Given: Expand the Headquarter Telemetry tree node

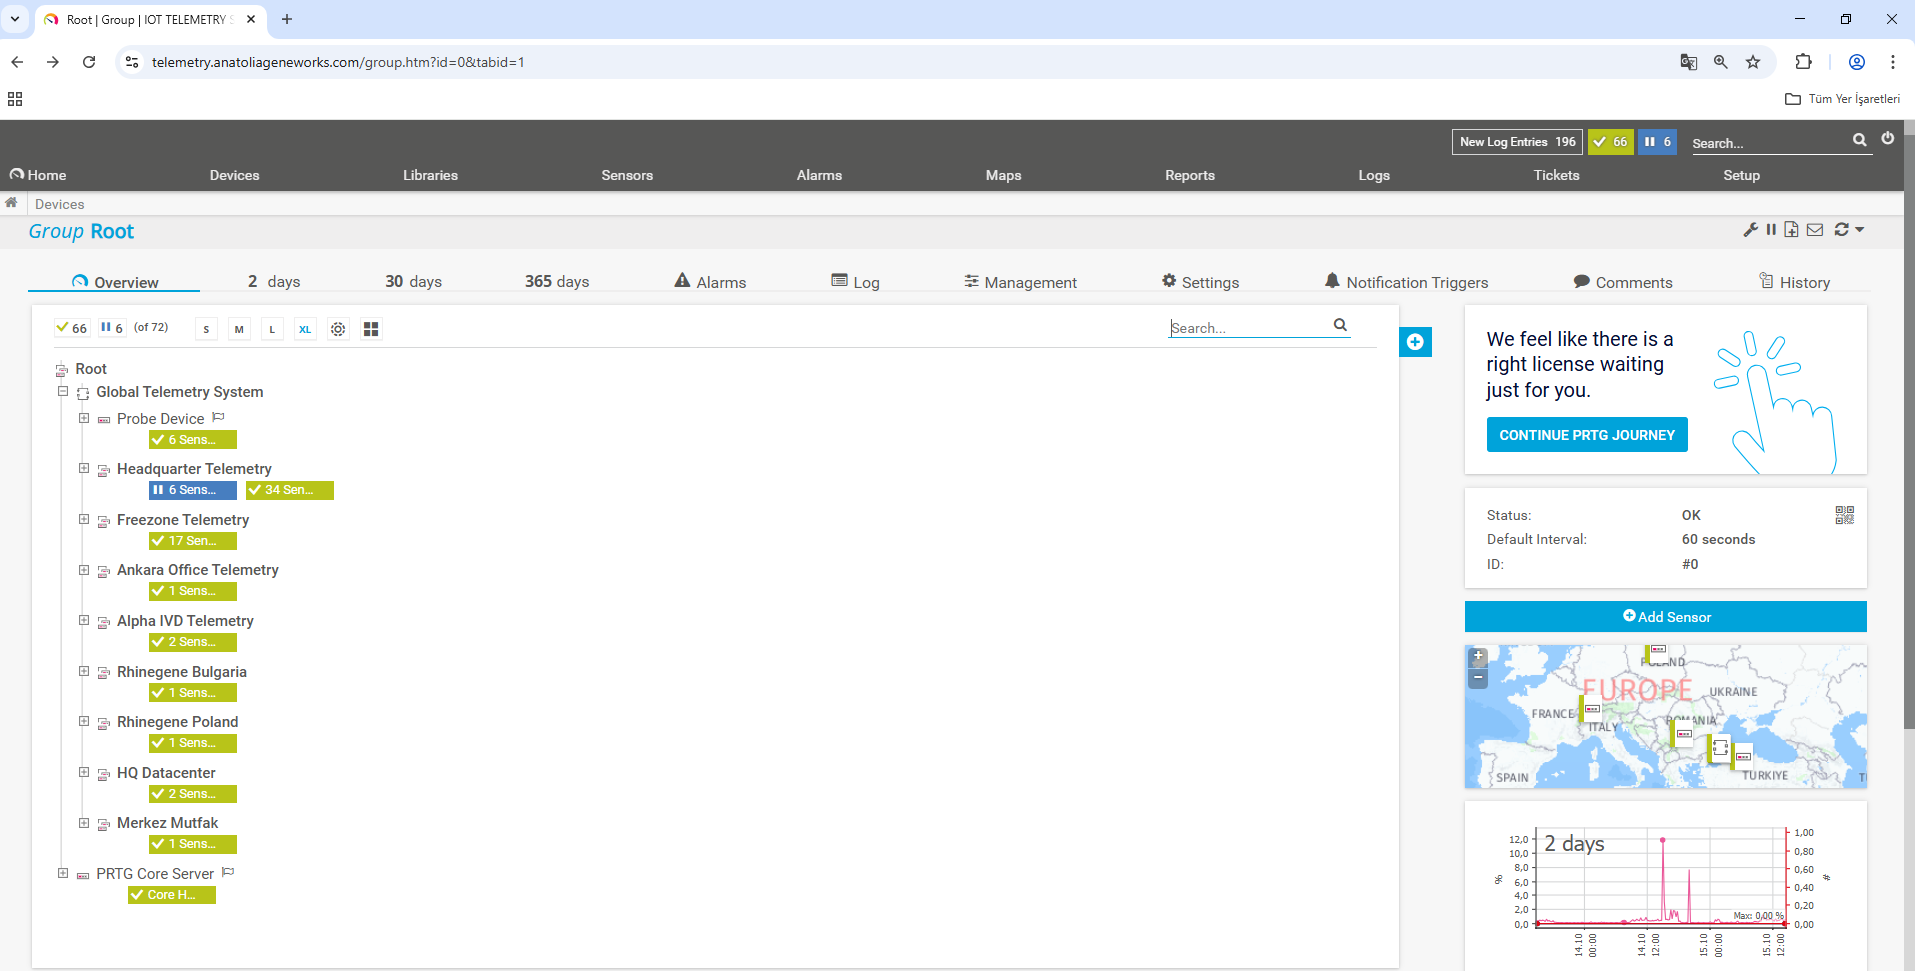Looking at the screenshot, I should [x=84, y=469].
